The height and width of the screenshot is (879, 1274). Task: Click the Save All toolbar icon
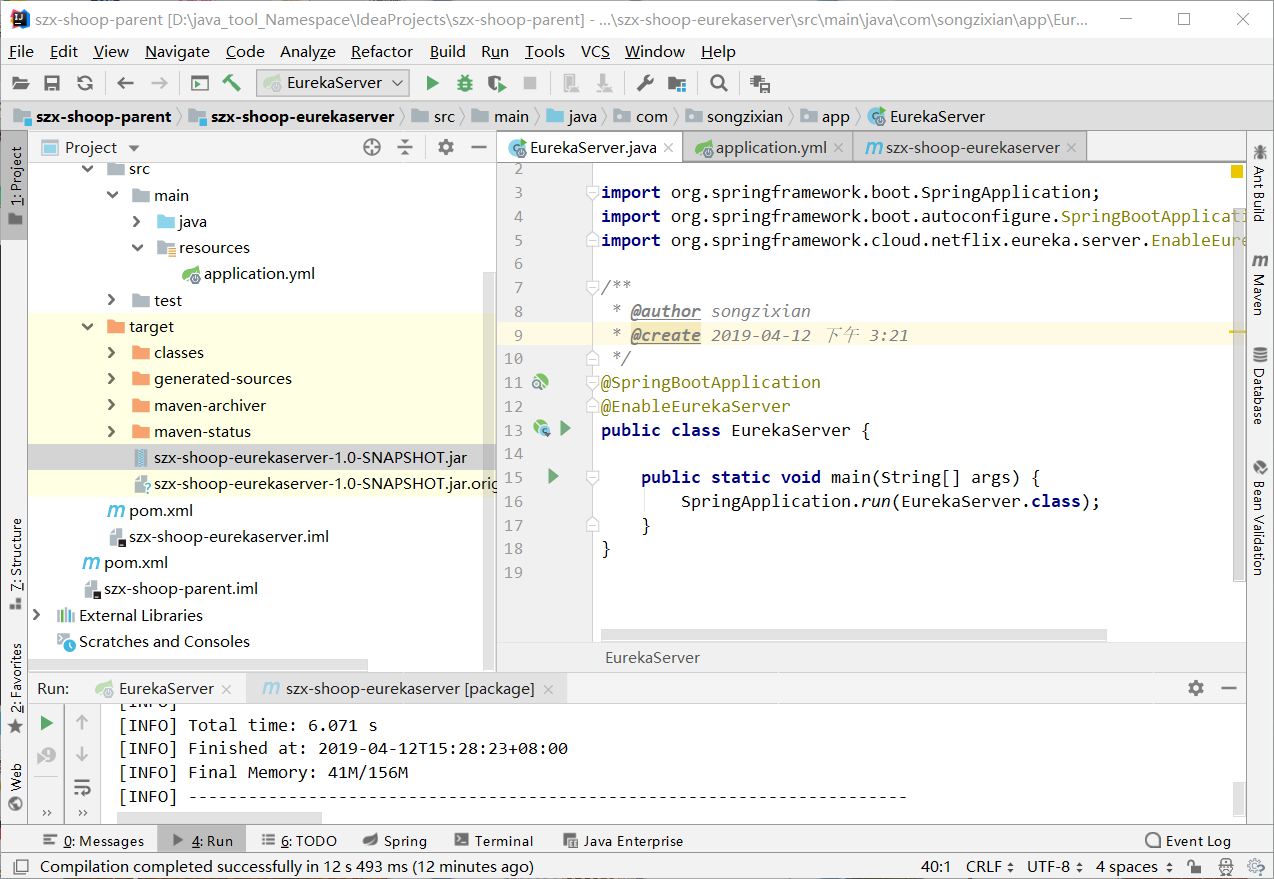[x=52, y=83]
